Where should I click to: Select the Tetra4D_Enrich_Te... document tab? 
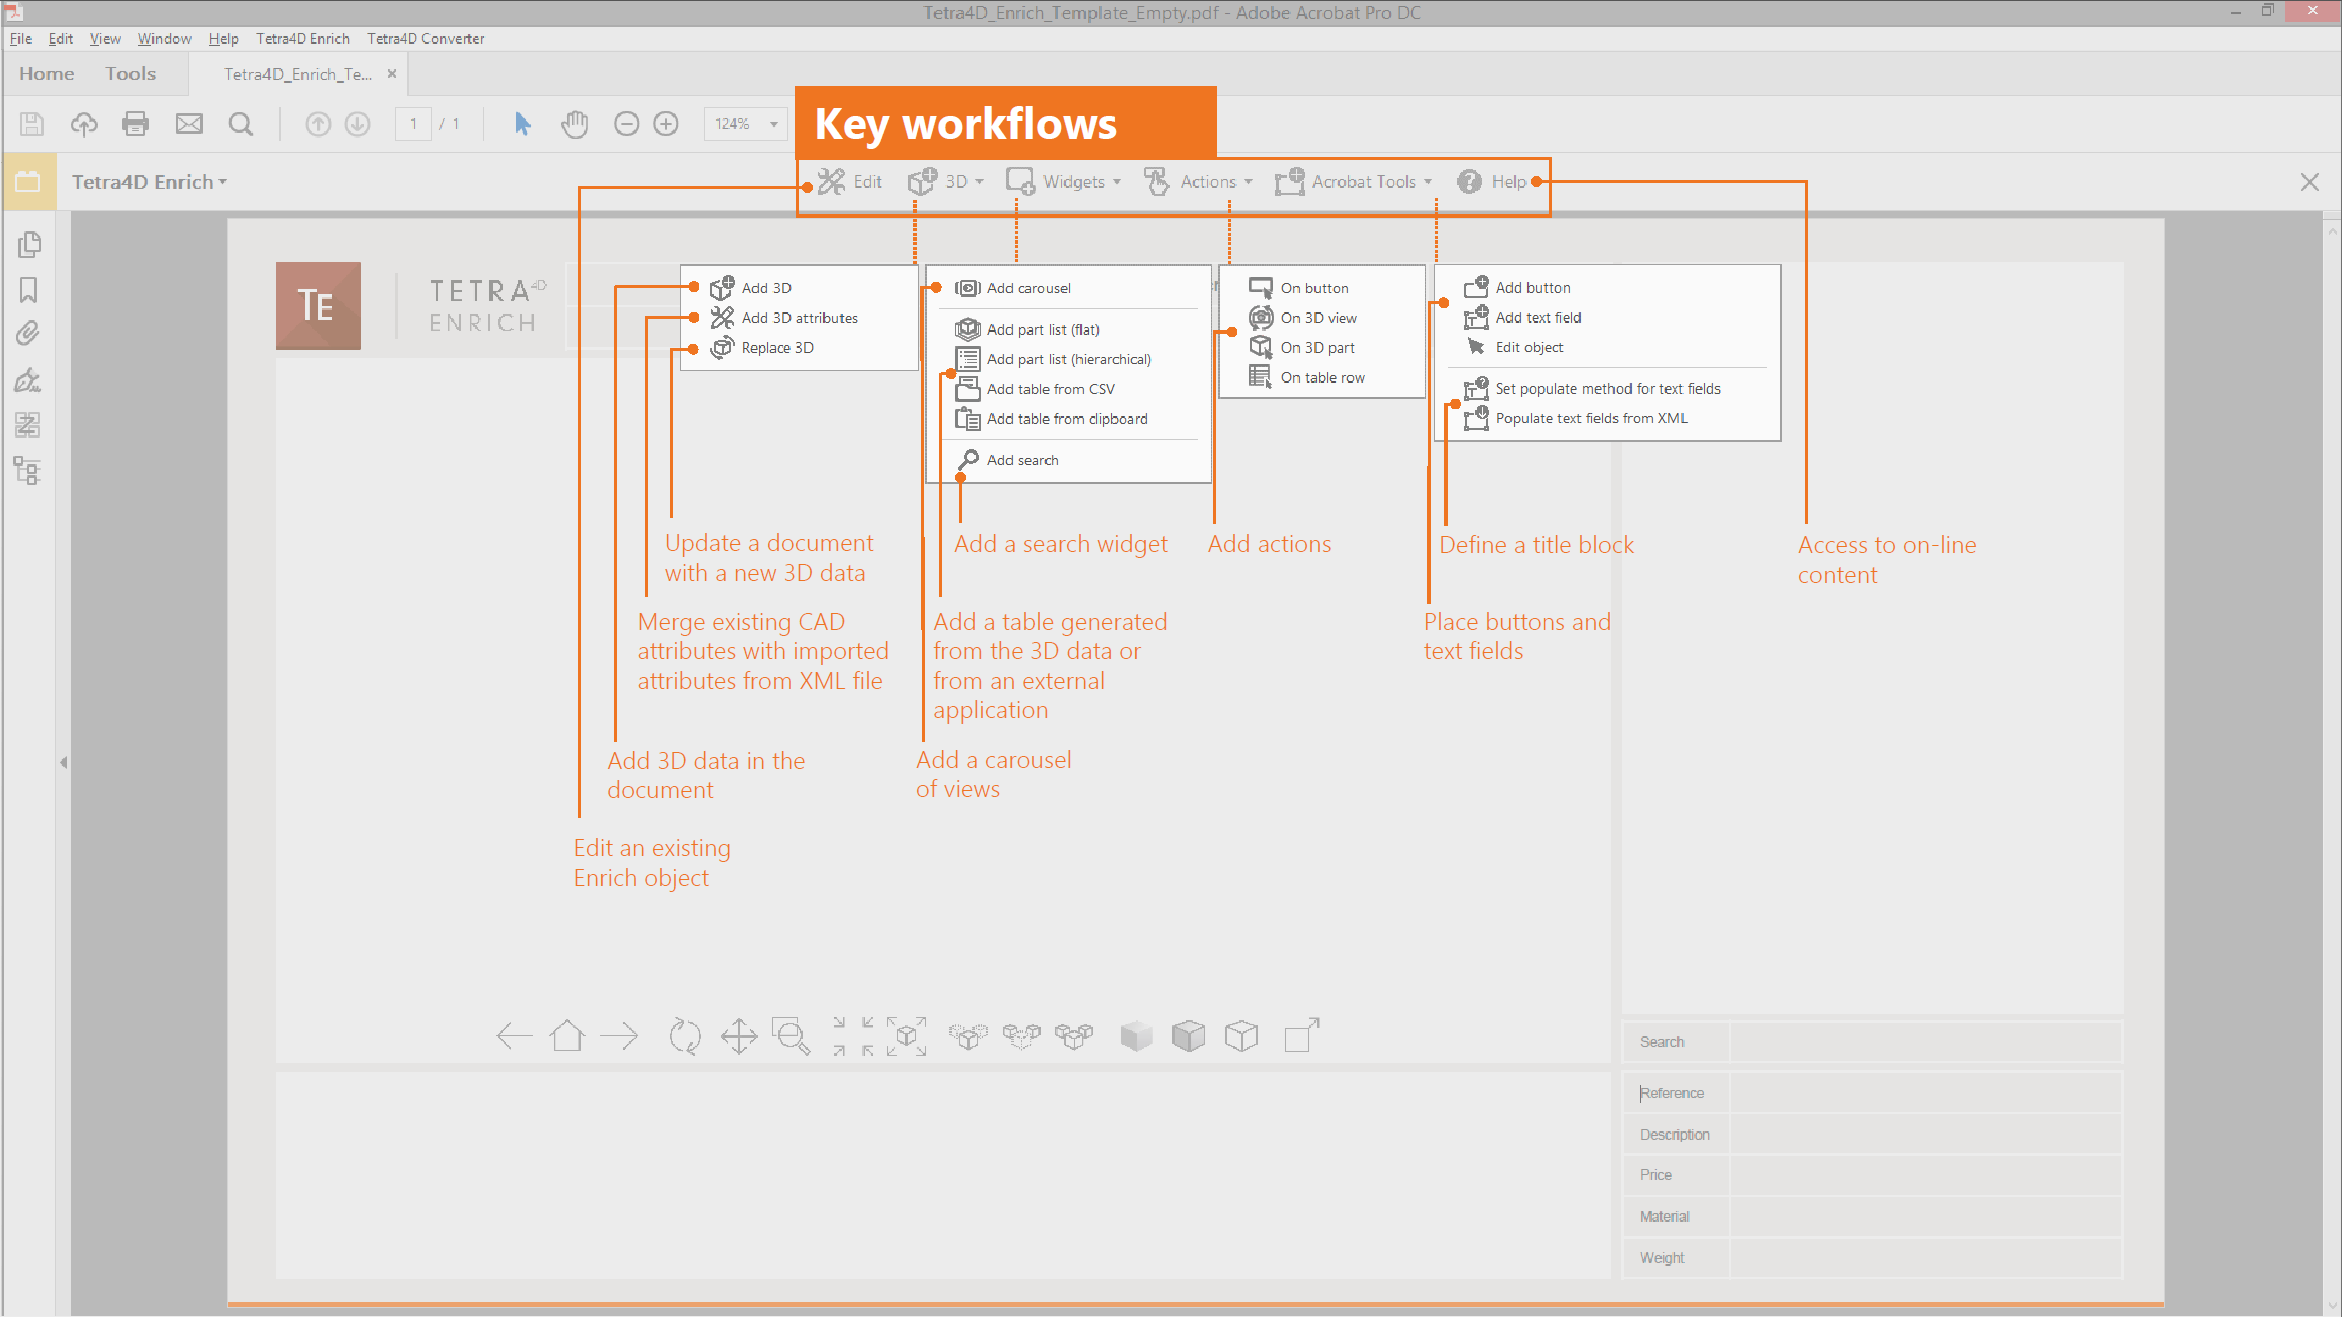pyautogui.click(x=297, y=74)
